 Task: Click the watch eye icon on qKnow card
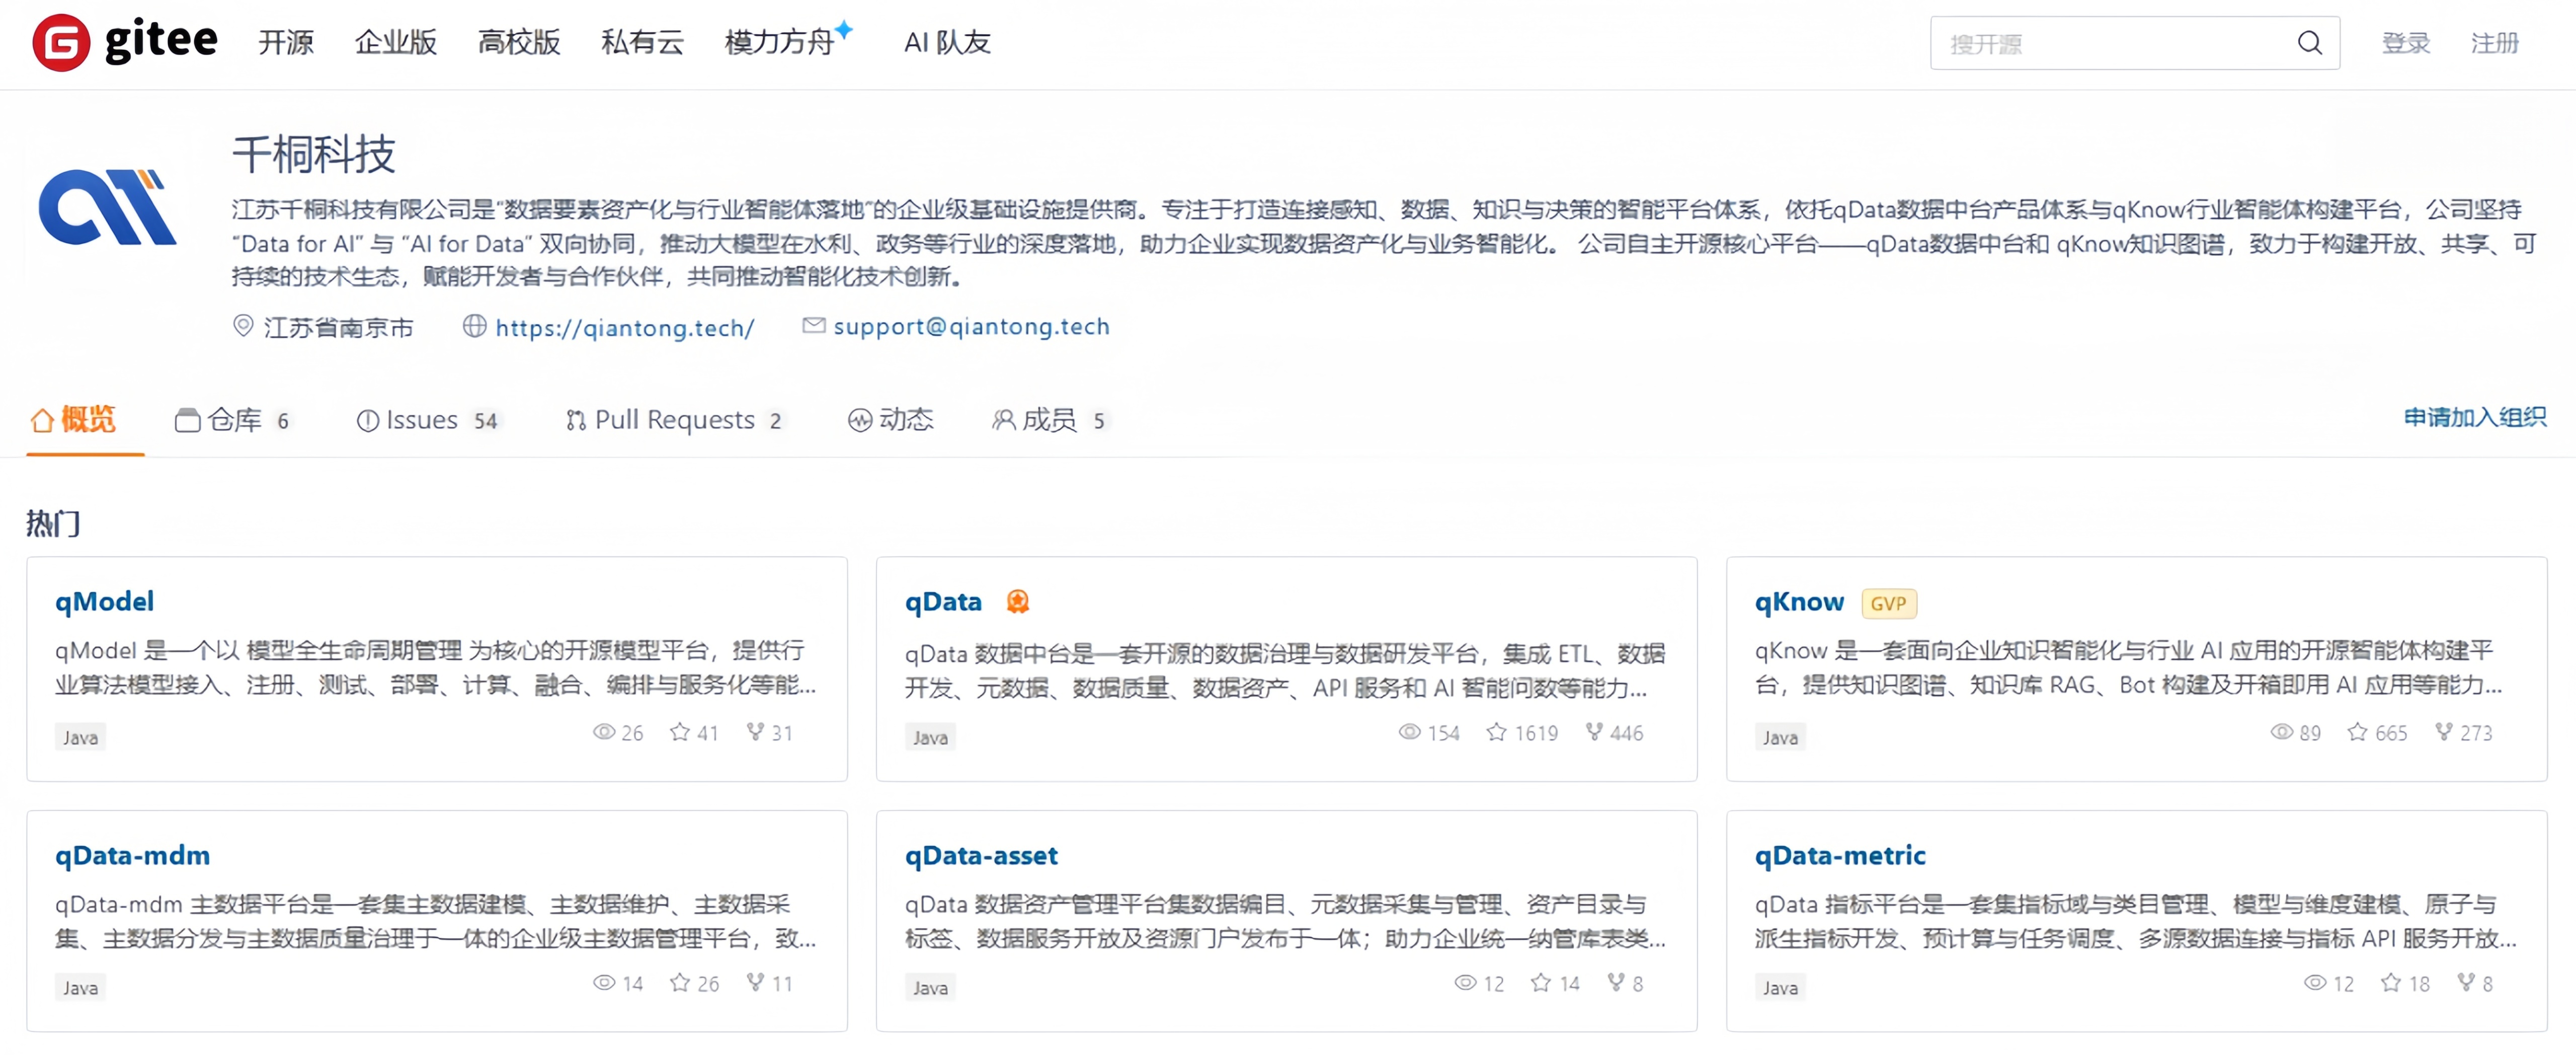tap(2281, 732)
